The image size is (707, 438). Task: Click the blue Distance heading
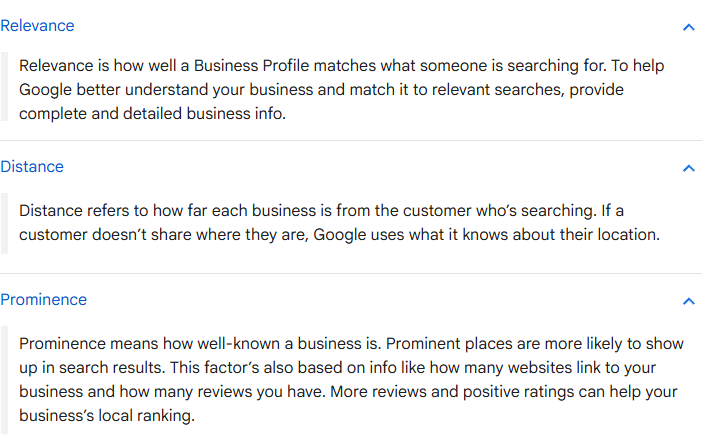tap(32, 167)
